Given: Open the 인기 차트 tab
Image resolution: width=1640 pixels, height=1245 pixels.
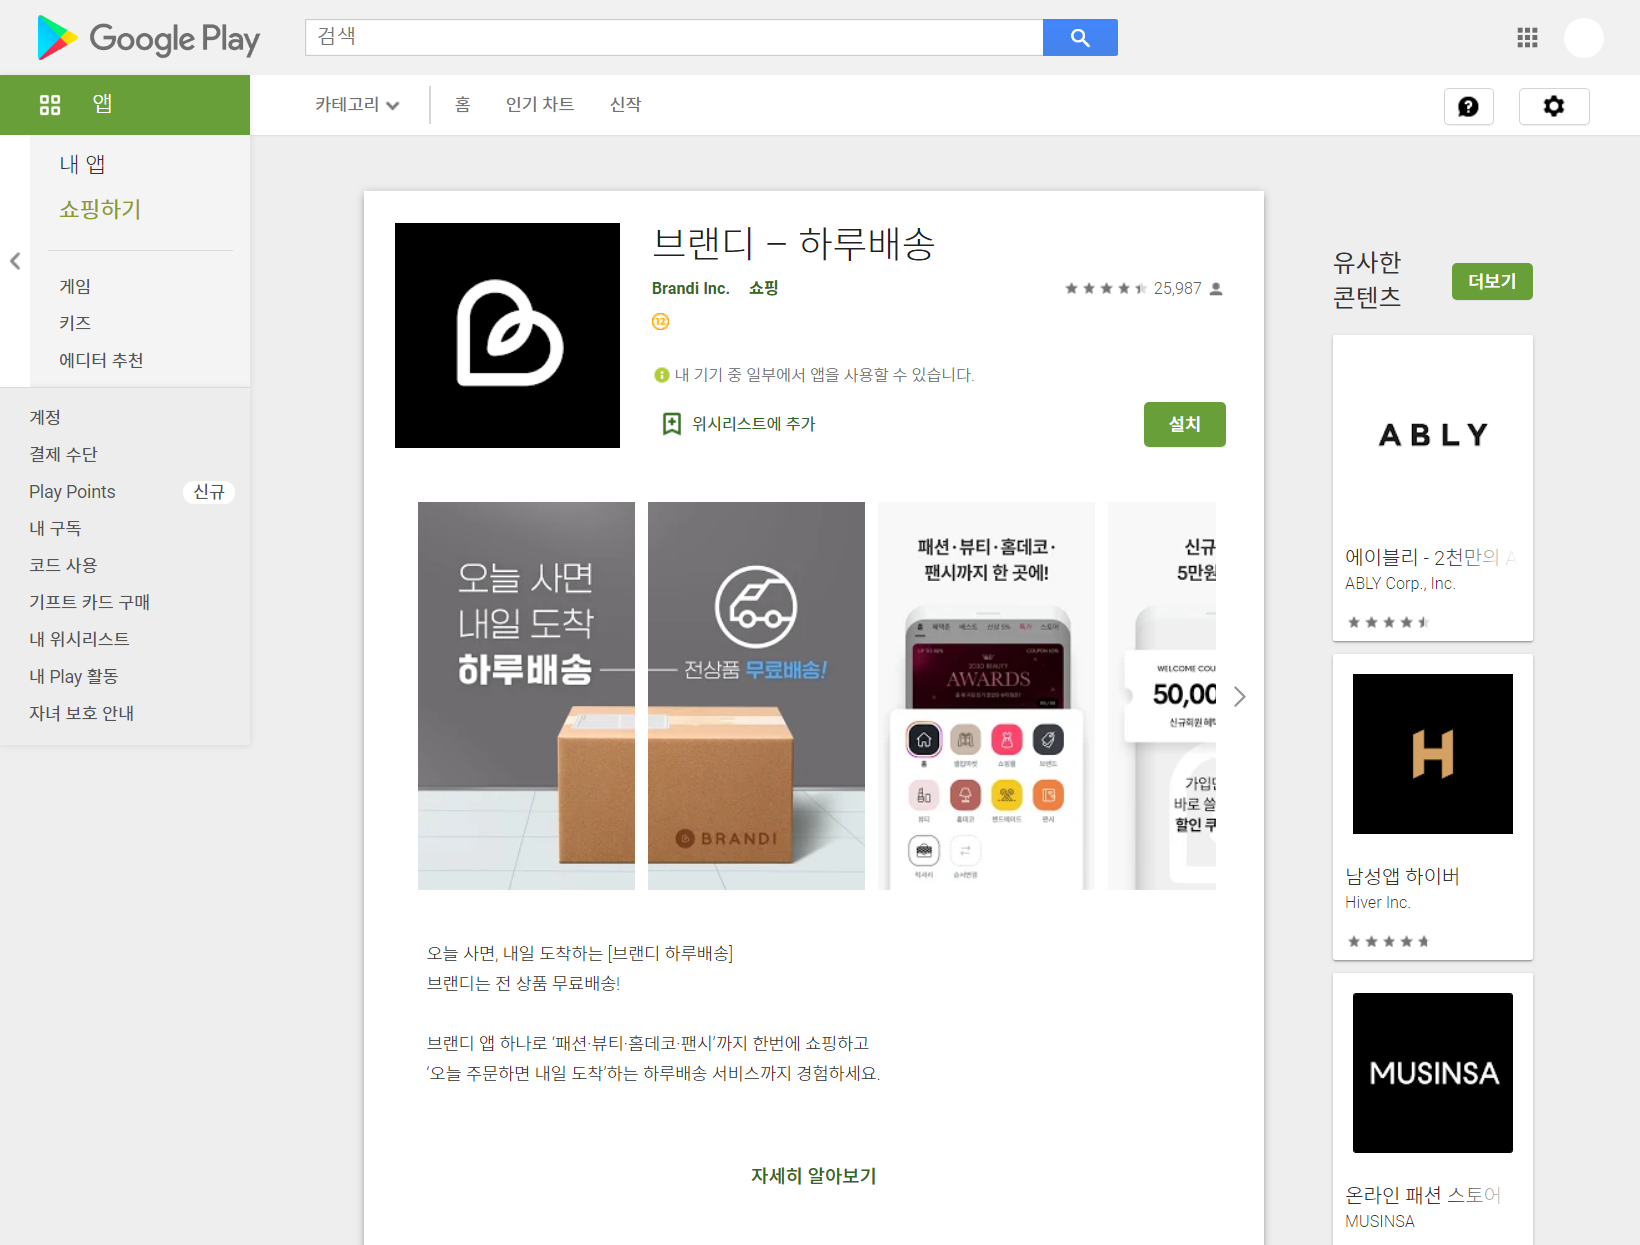Looking at the screenshot, I should coord(540,105).
